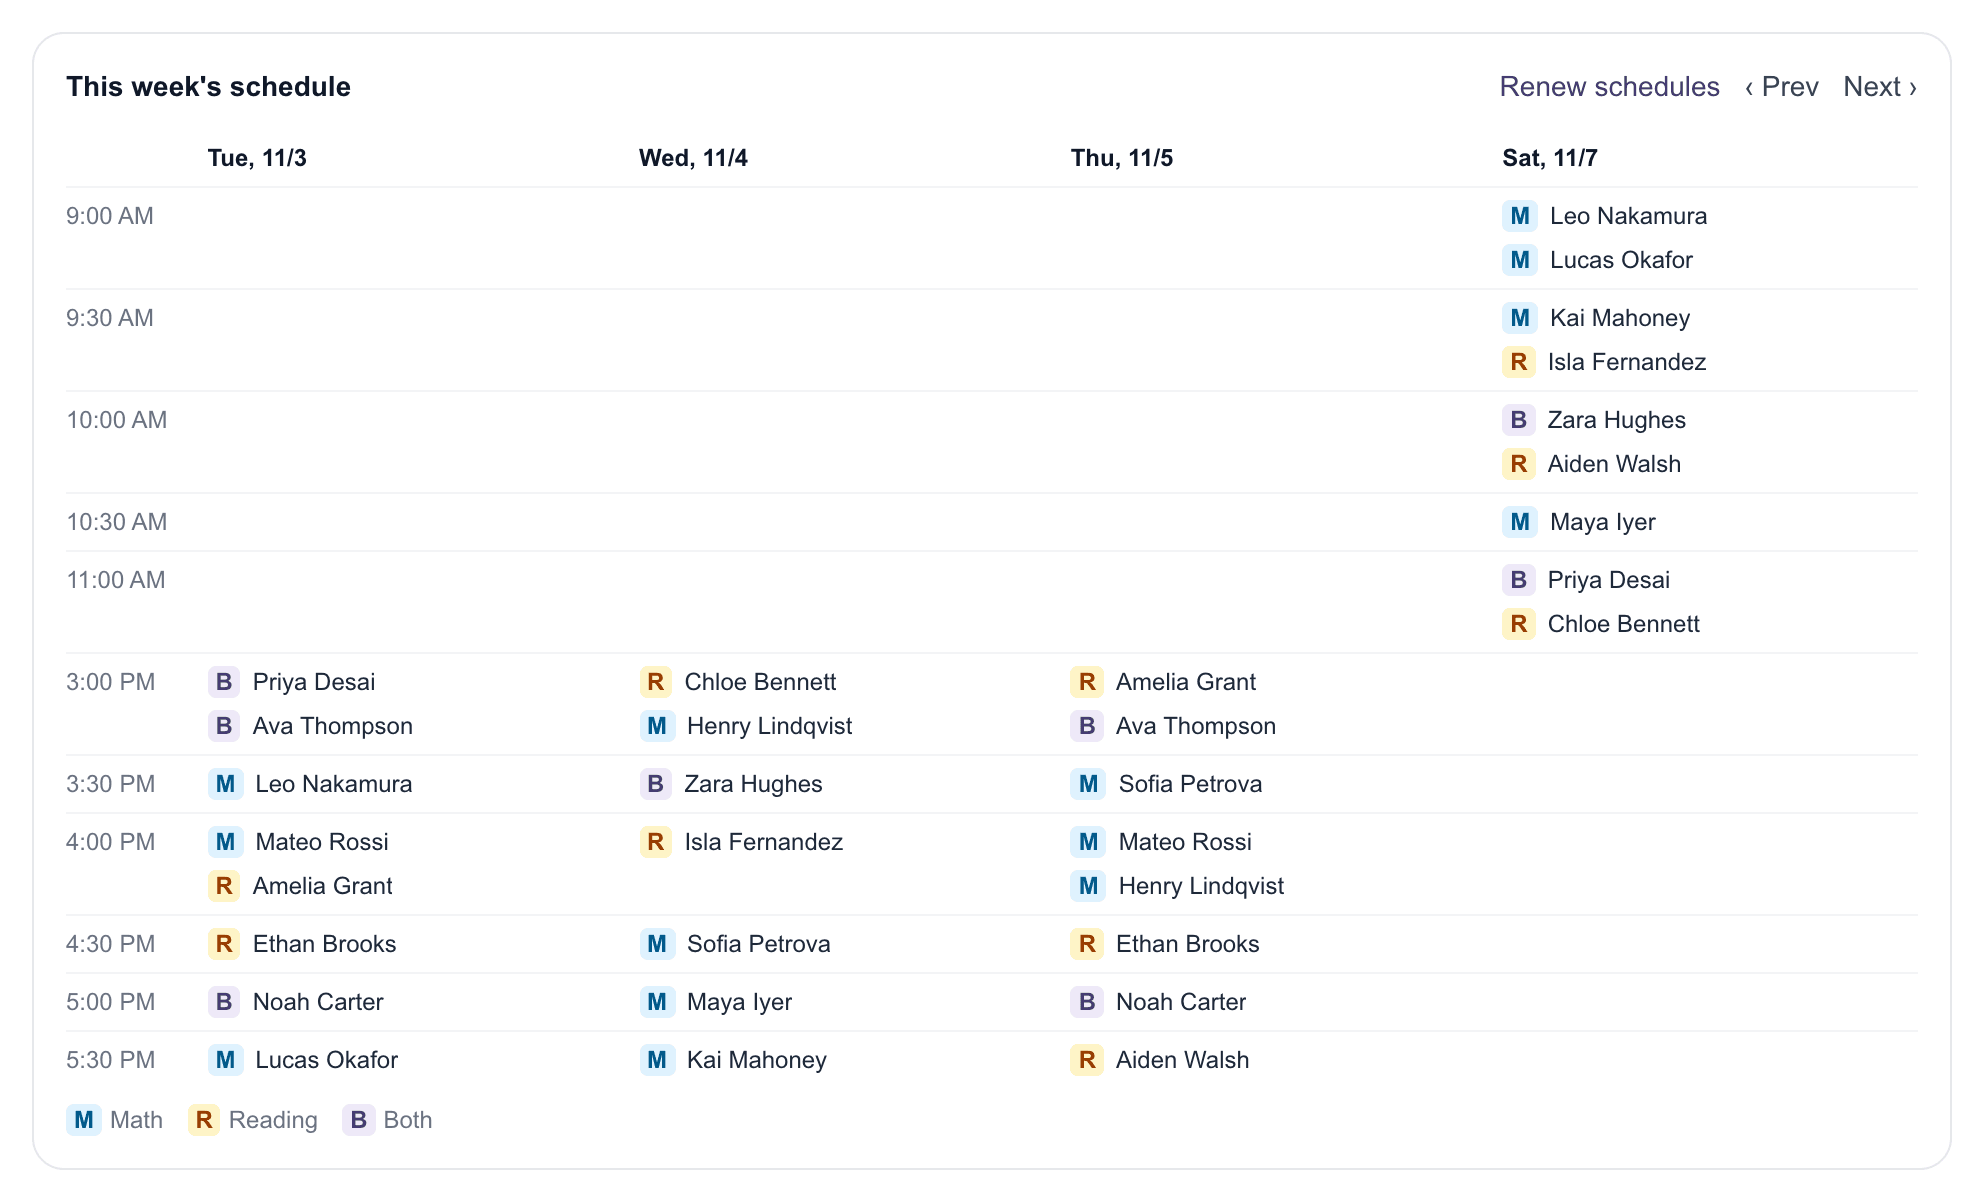Click Math badge beside Lucas Okafor on Tuesday
Image resolution: width=1984 pixels, height=1202 pixels.
[225, 1060]
